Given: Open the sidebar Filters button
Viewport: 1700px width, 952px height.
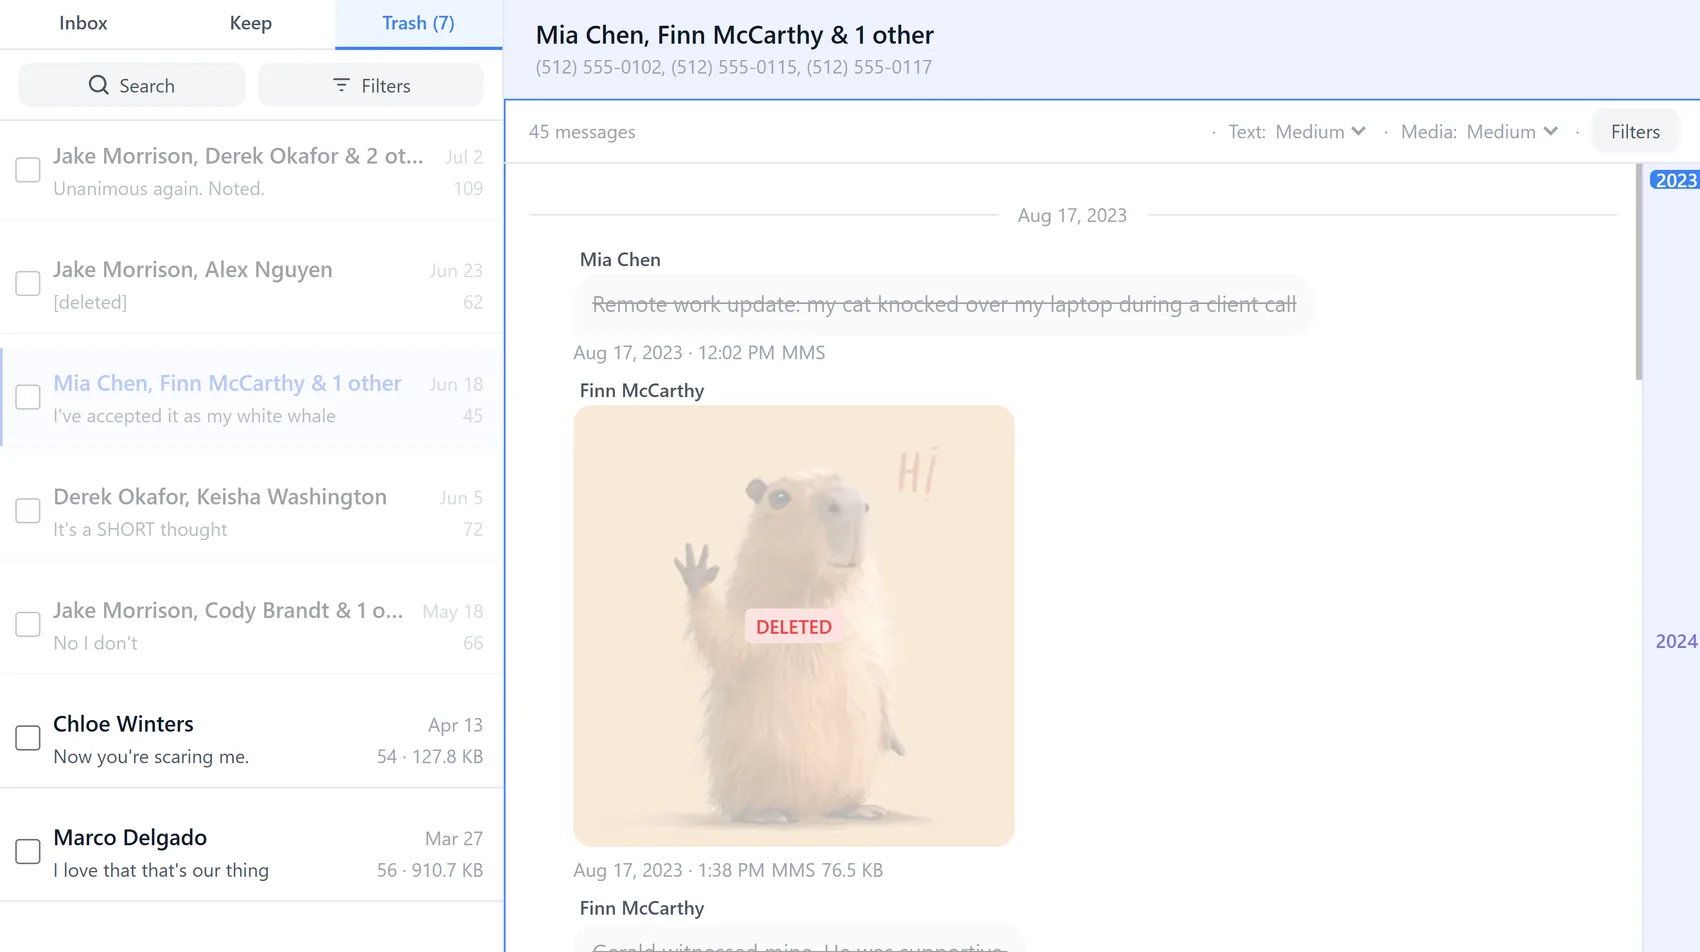Looking at the screenshot, I should tap(371, 85).
